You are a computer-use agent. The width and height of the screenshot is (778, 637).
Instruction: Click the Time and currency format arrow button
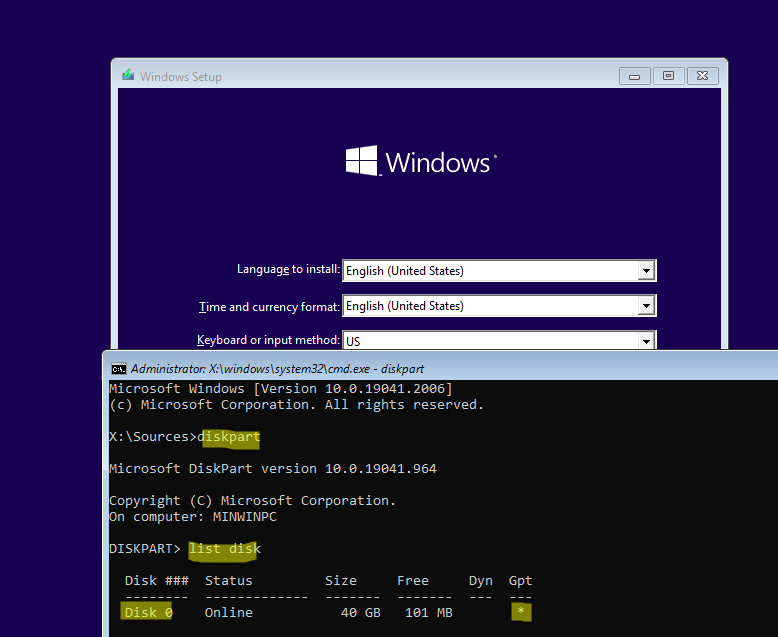pyautogui.click(x=646, y=306)
